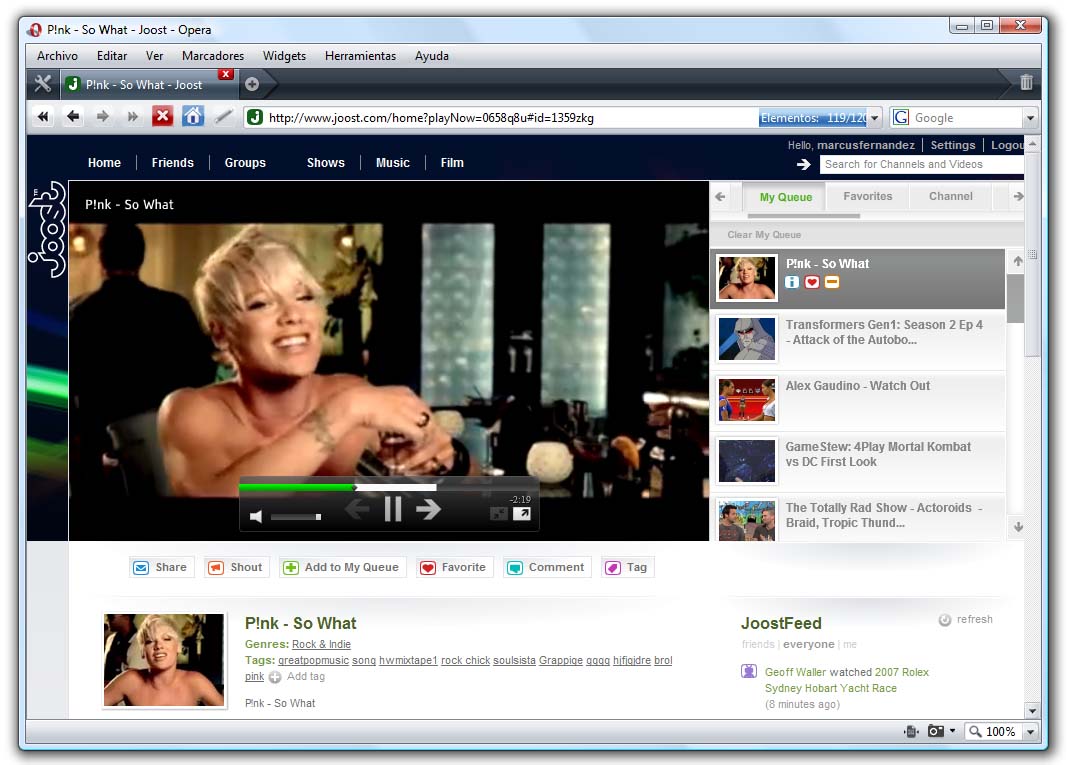Click the Share button
This screenshot has width=1068, height=765.
point(161,567)
